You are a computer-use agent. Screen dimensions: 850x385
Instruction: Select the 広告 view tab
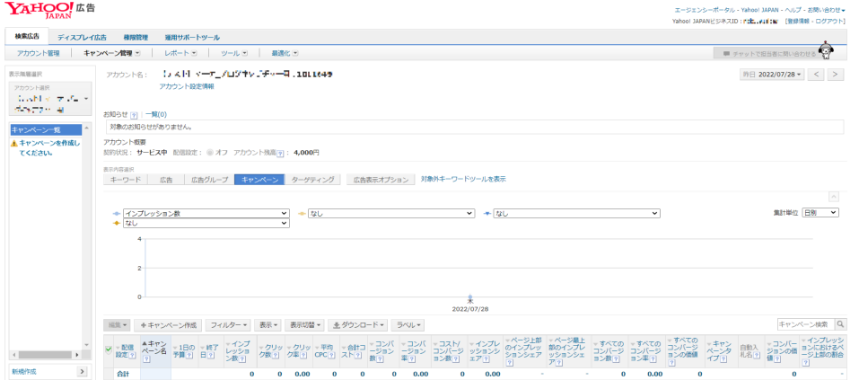[x=166, y=179]
